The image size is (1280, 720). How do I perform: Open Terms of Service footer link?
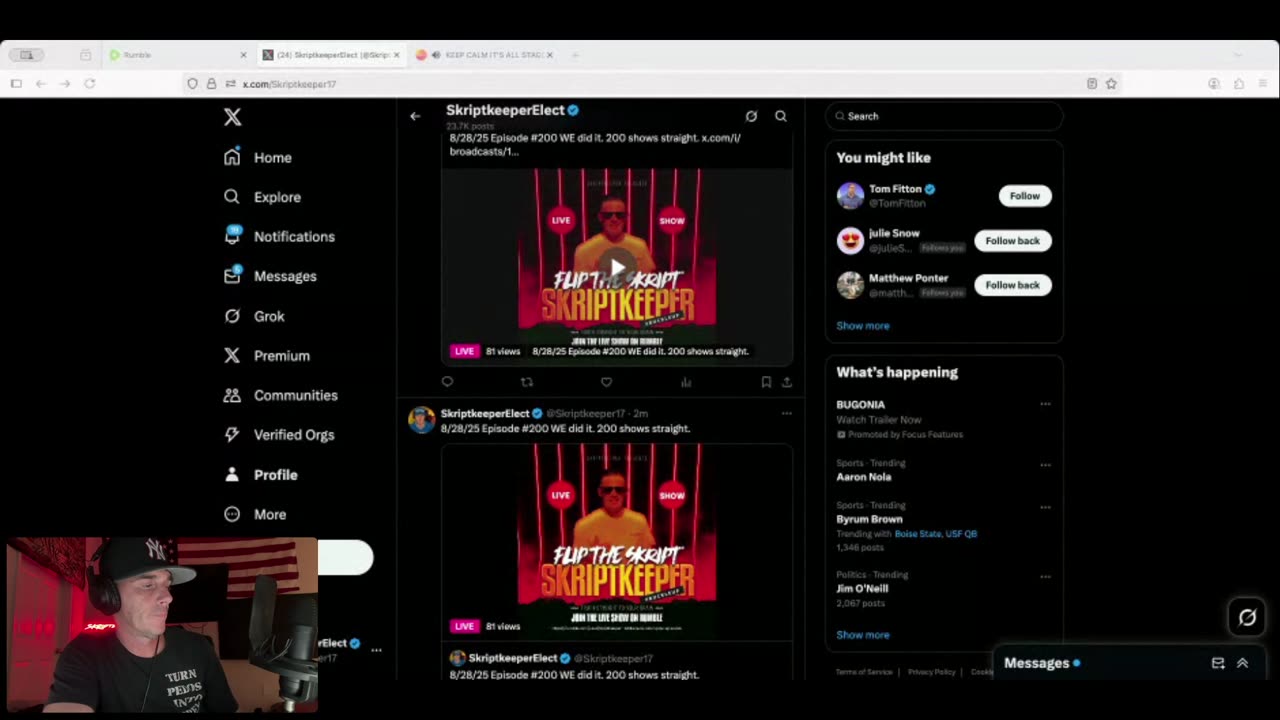(865, 672)
